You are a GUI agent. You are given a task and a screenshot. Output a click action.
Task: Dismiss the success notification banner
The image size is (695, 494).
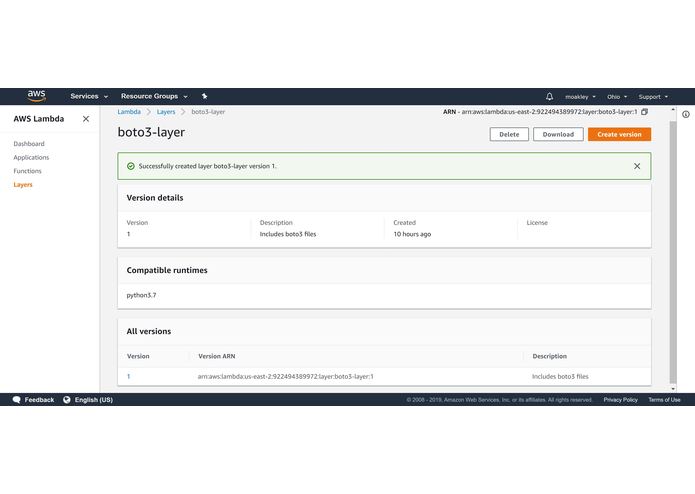637,166
